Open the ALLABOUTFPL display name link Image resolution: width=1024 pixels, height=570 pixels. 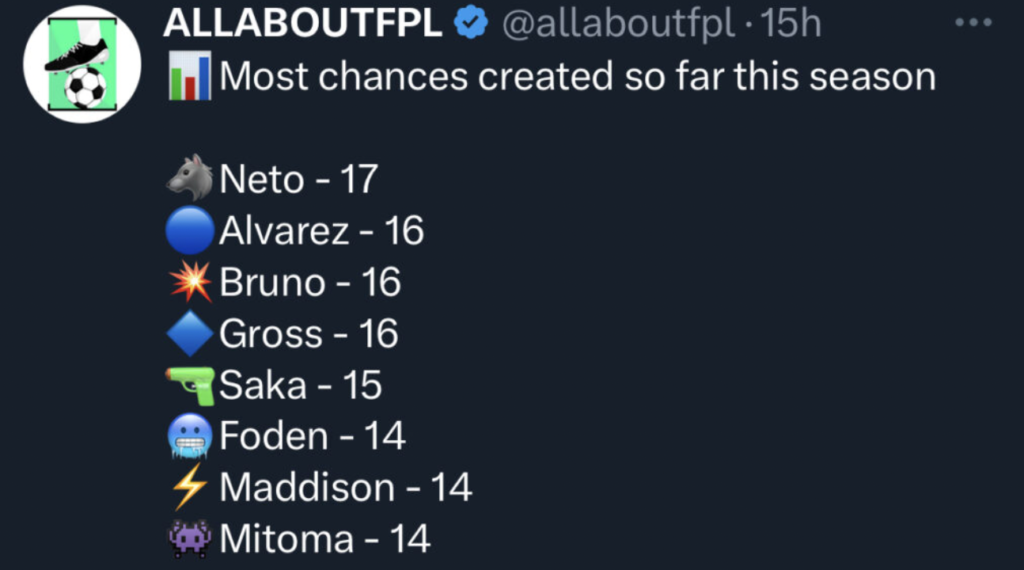point(302,25)
